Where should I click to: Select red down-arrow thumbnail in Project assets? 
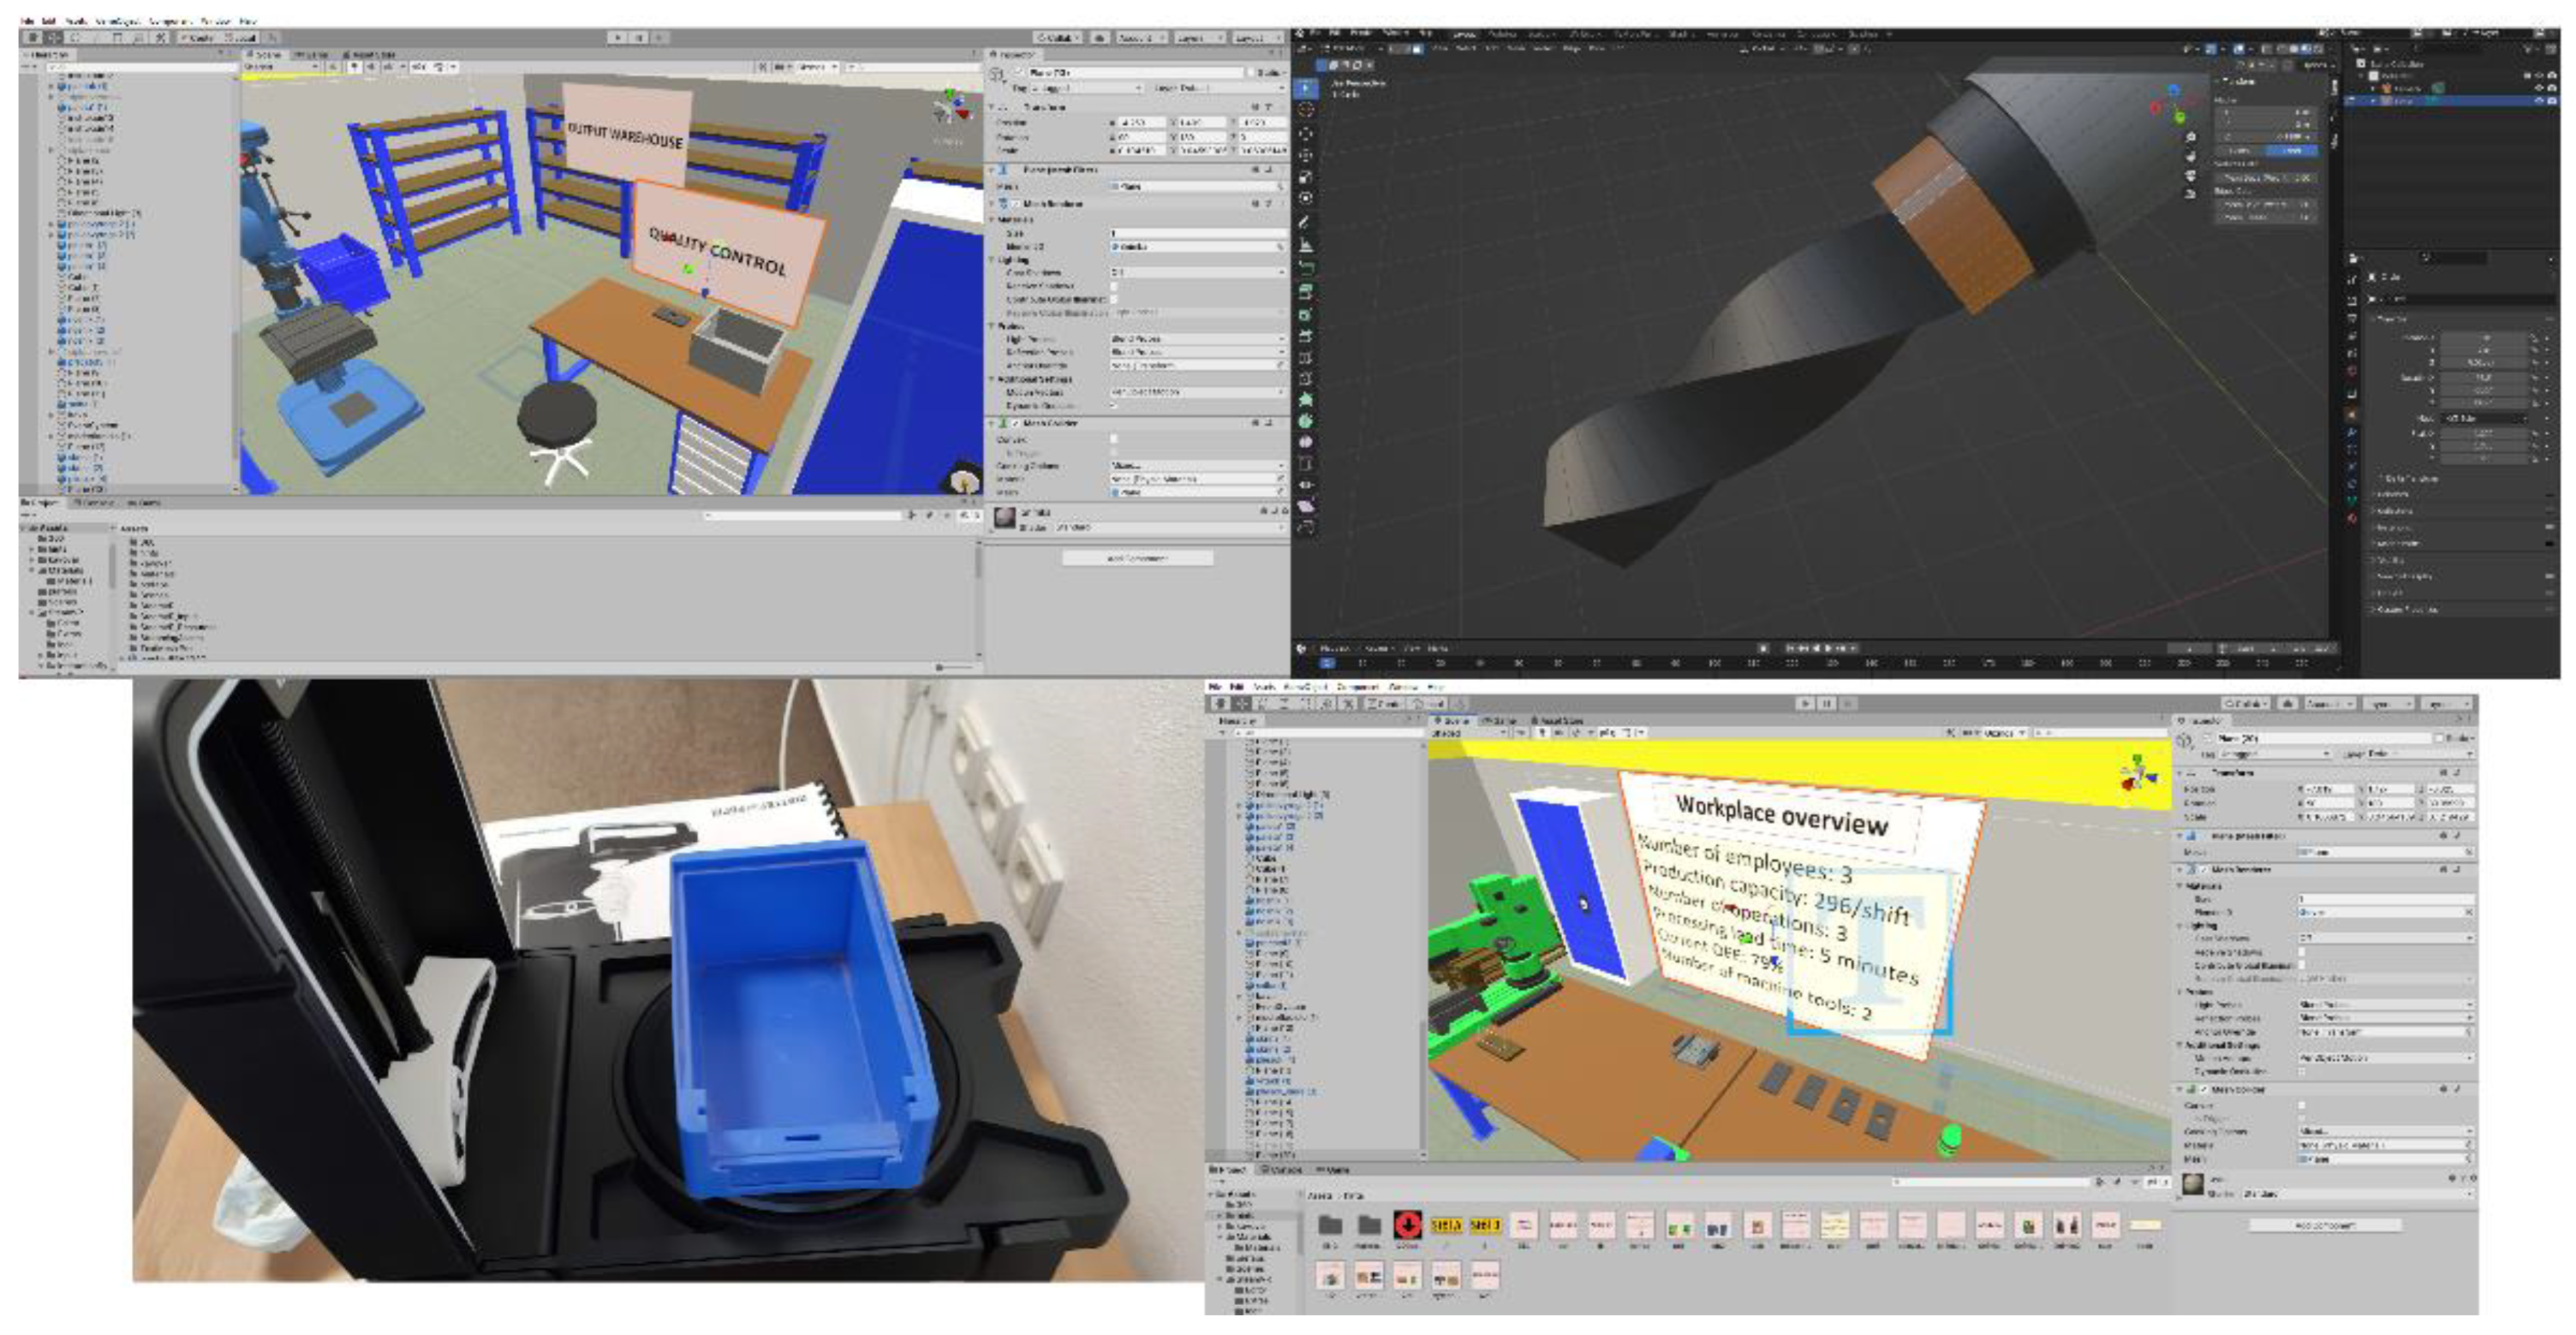click(1407, 1225)
